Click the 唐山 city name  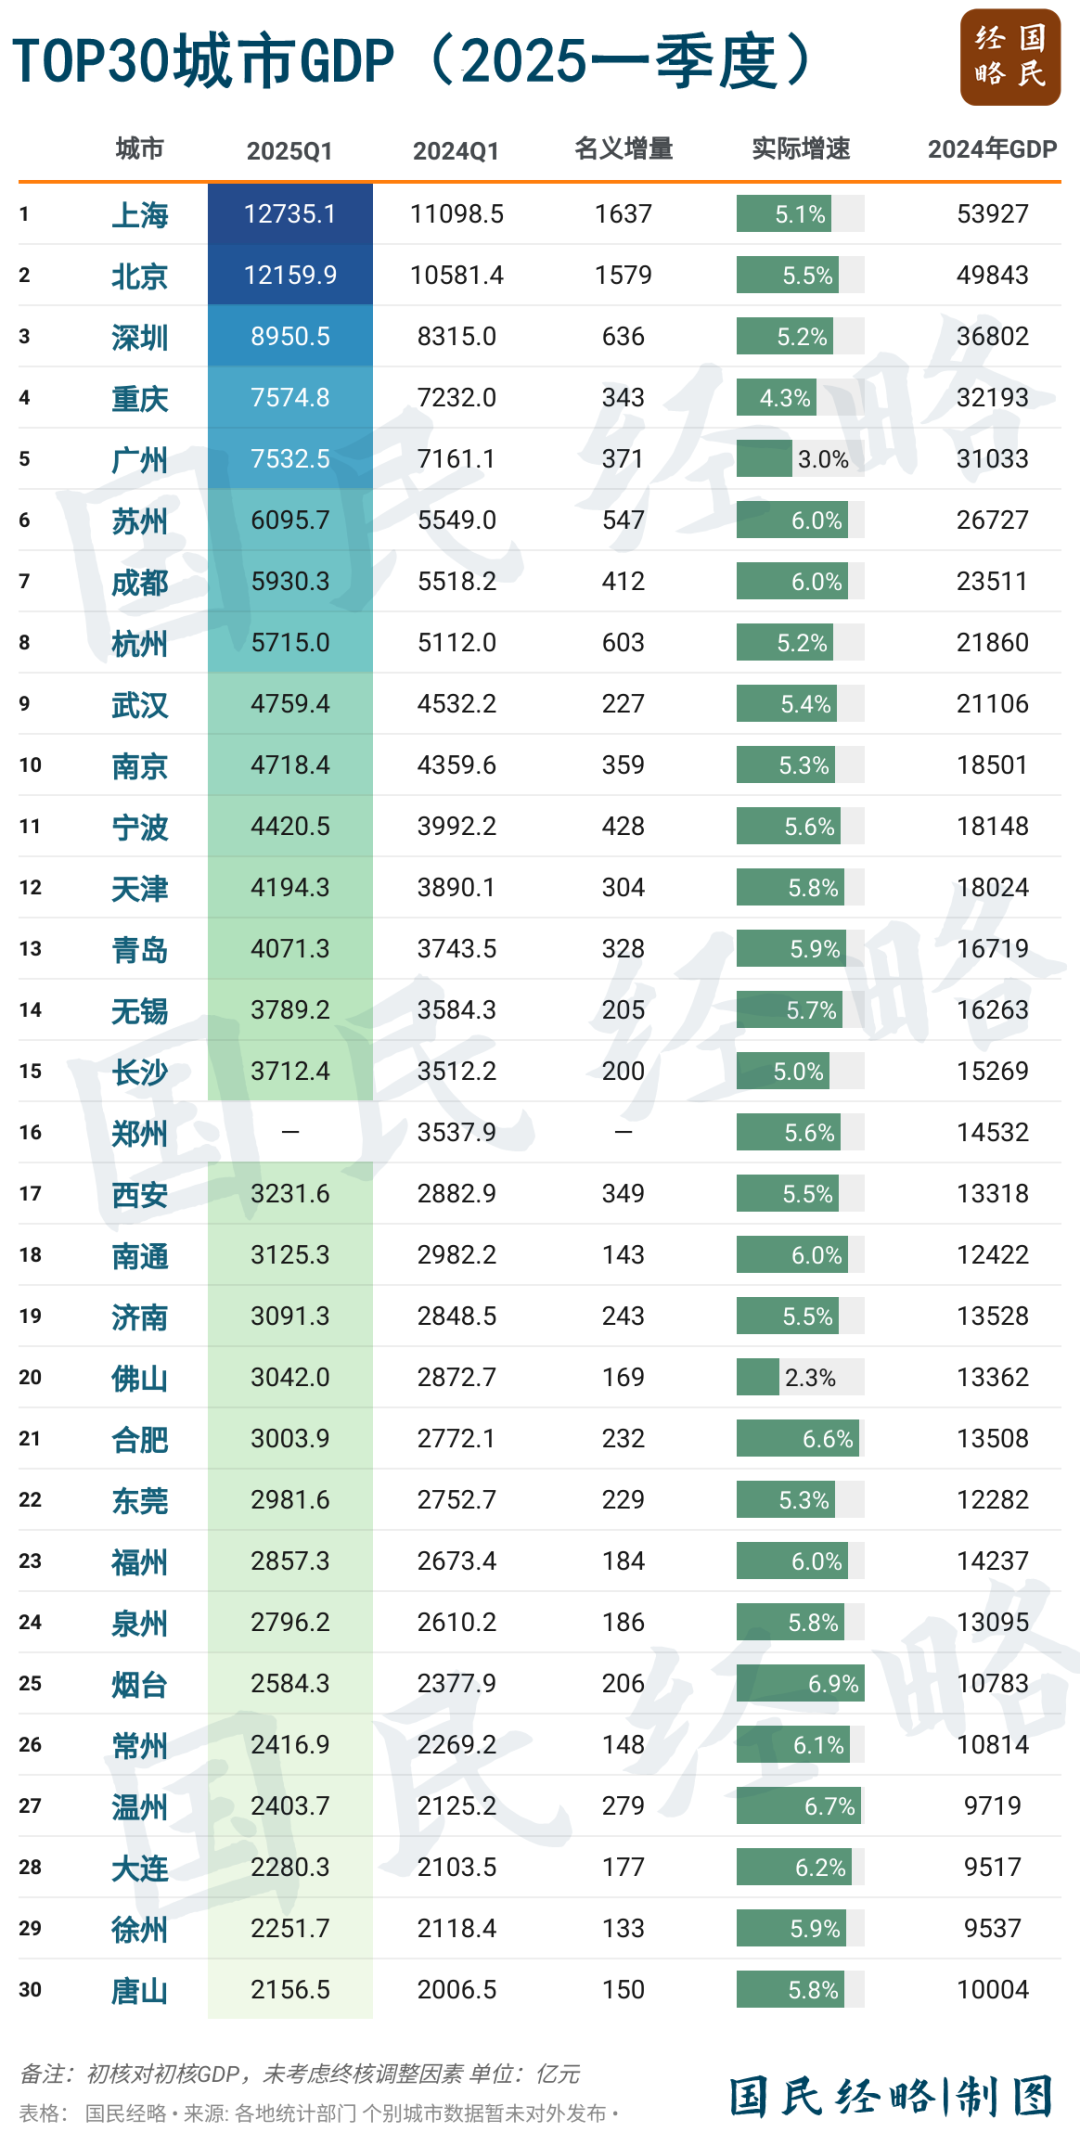140,1991
